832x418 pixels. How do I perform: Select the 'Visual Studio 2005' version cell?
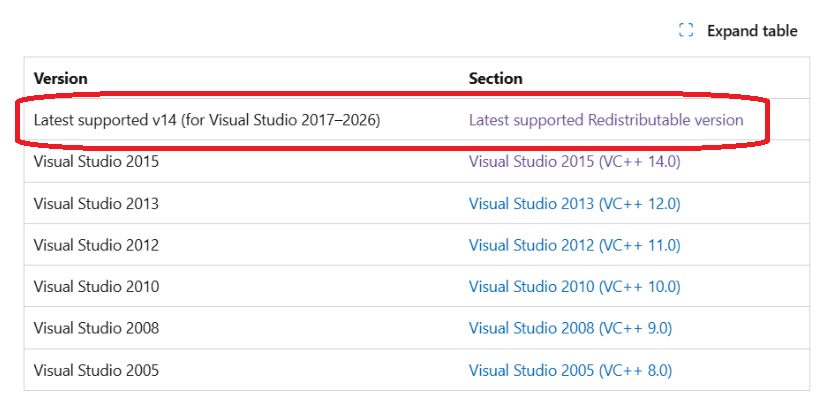click(96, 370)
